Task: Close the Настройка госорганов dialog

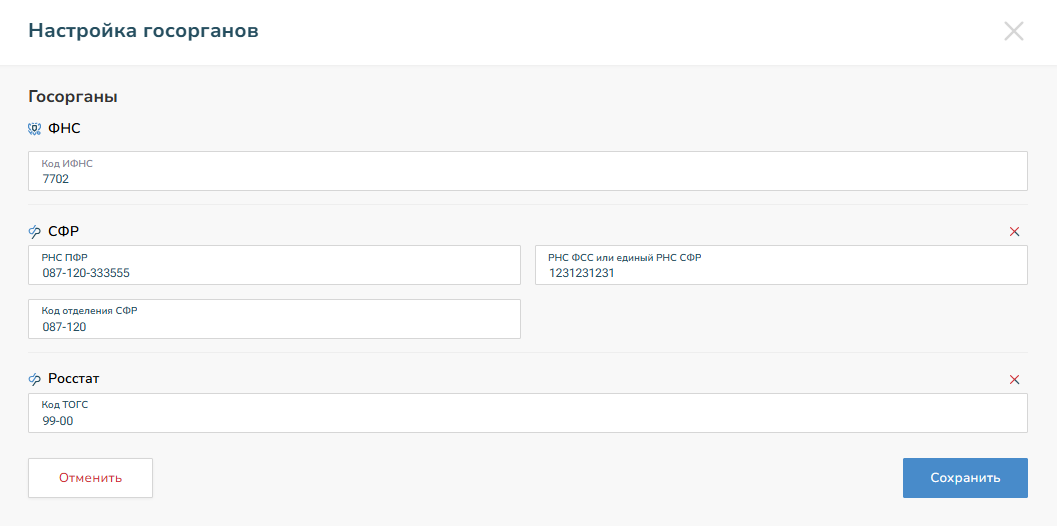Action: (x=1014, y=31)
